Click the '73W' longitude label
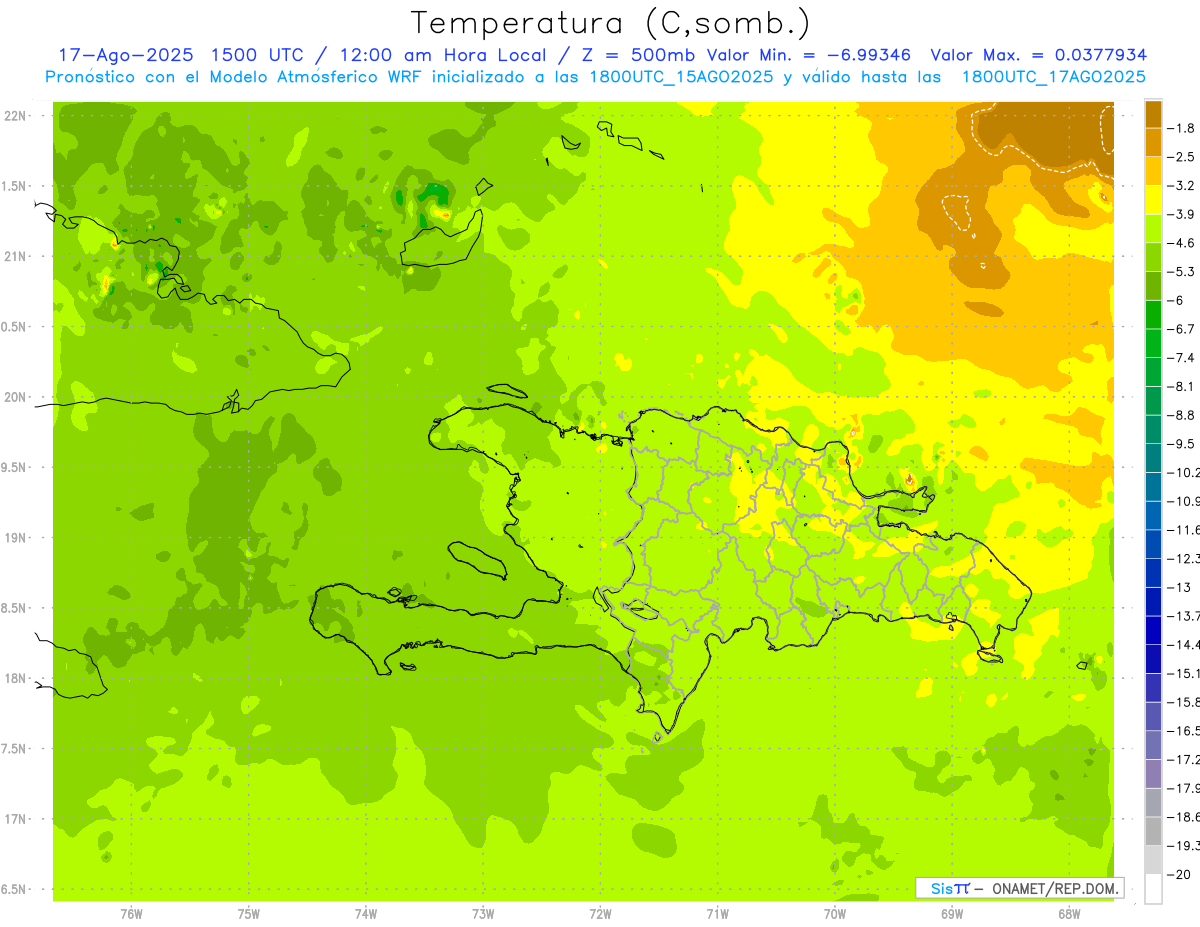 [x=483, y=914]
